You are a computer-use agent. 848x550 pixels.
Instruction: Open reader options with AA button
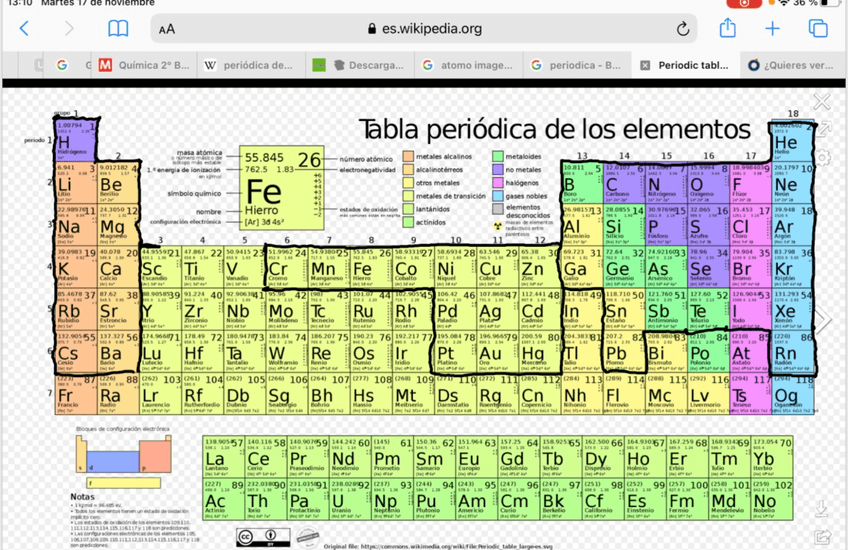tap(166, 29)
